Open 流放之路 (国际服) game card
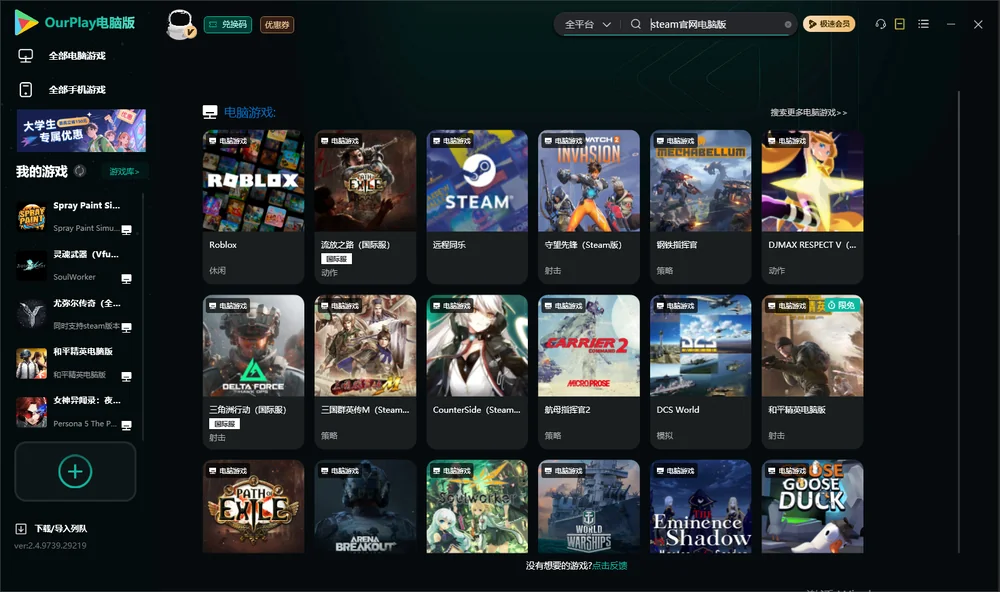The image size is (1000, 592). pos(365,207)
